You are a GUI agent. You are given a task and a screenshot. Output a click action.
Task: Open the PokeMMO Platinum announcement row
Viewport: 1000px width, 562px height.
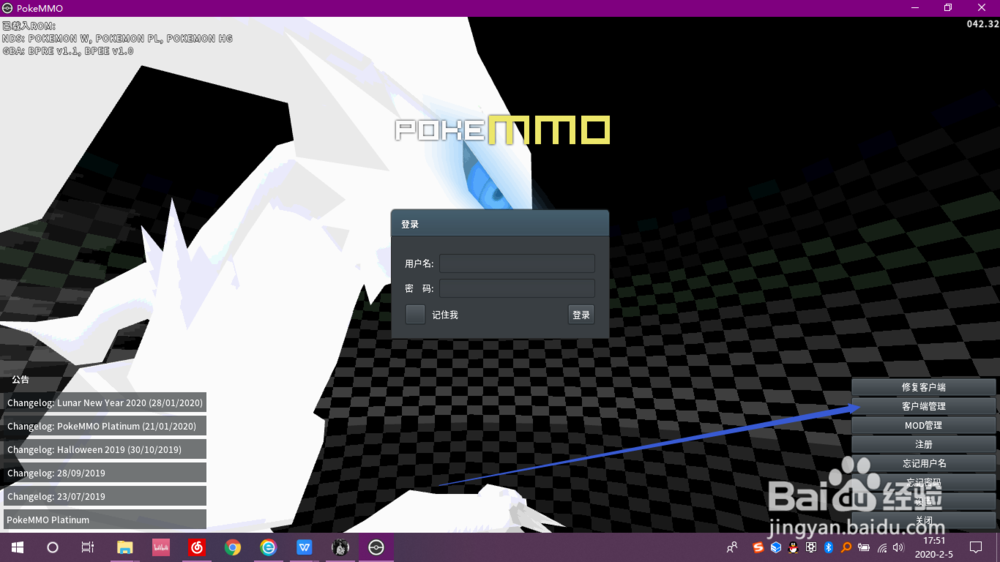tap(105, 519)
